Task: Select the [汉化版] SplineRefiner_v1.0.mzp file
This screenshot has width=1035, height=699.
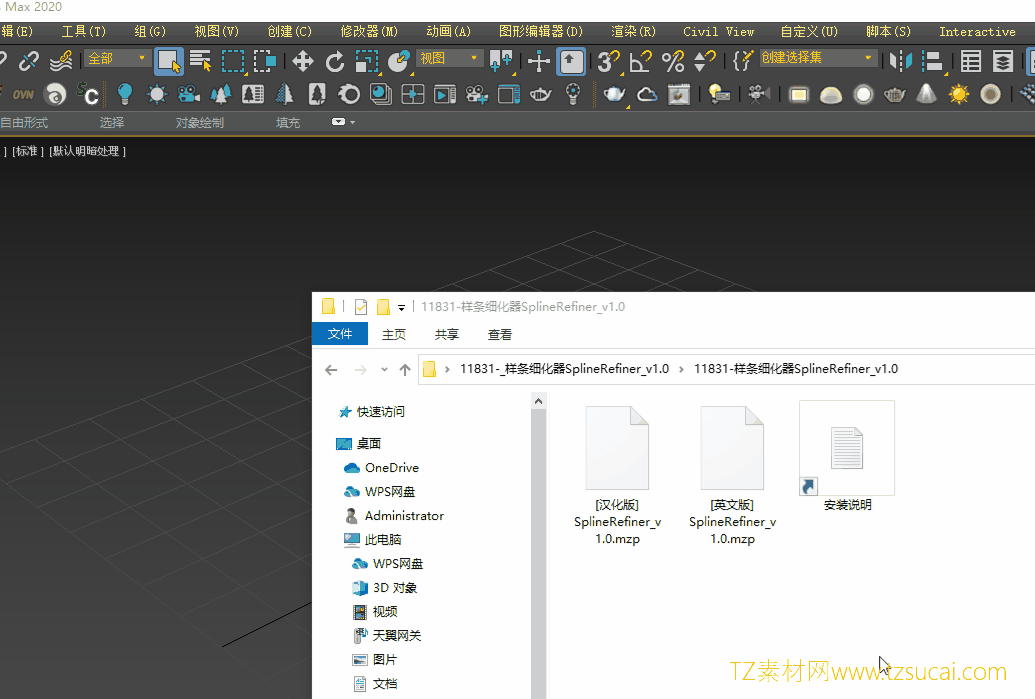Action: coord(618,477)
